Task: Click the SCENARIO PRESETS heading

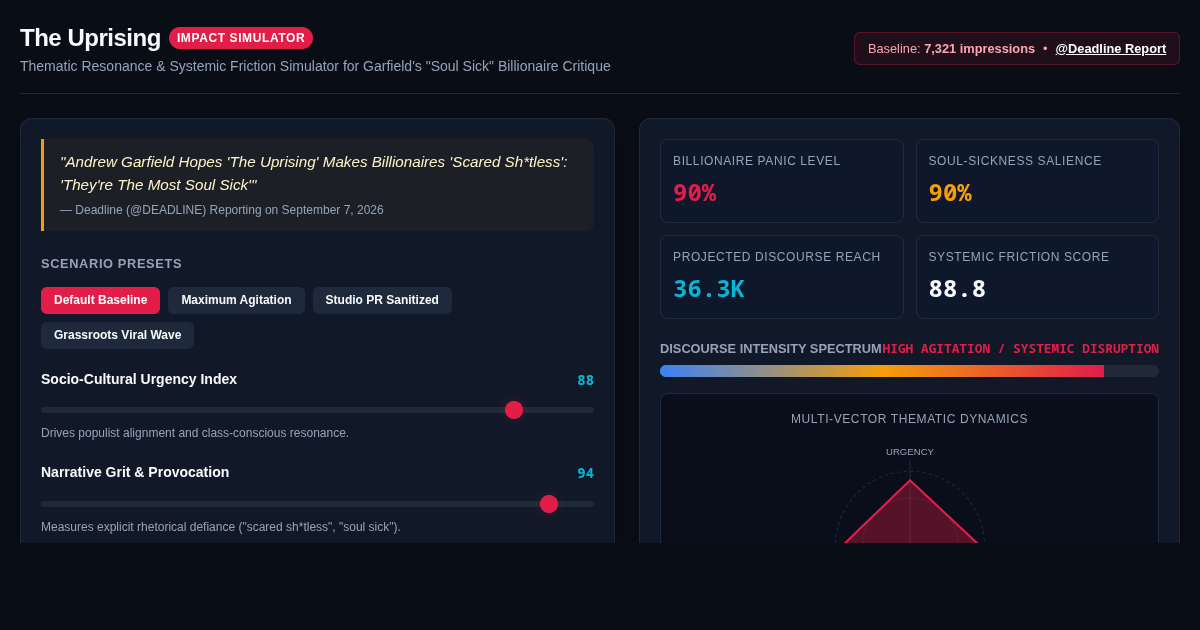Action: click(111, 264)
